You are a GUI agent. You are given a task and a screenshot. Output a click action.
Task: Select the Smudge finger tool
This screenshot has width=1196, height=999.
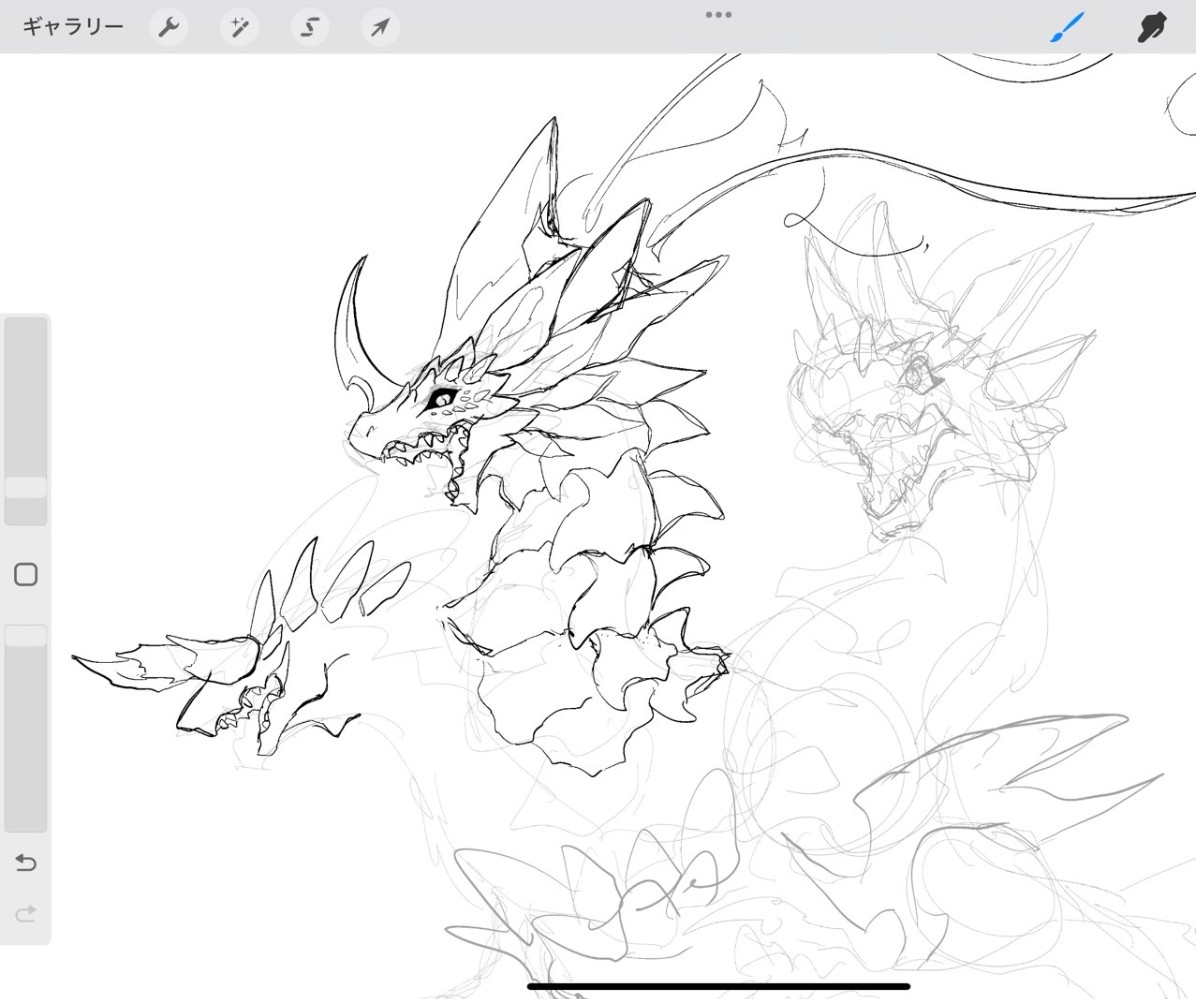pyautogui.click(x=1152, y=27)
